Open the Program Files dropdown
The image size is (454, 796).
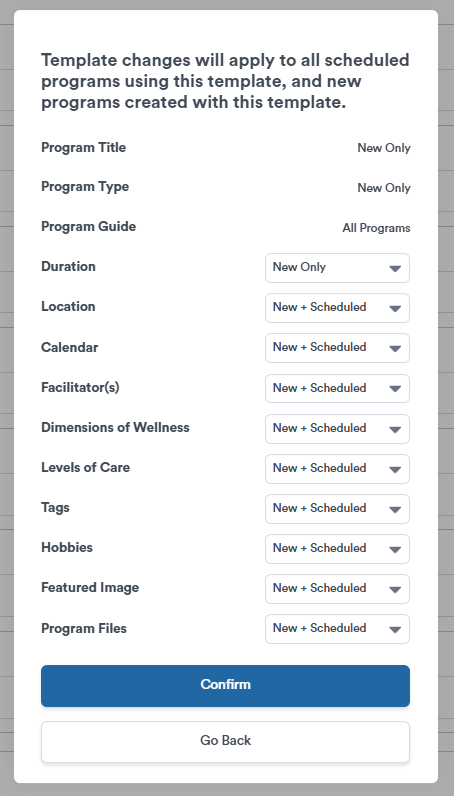tap(337, 629)
